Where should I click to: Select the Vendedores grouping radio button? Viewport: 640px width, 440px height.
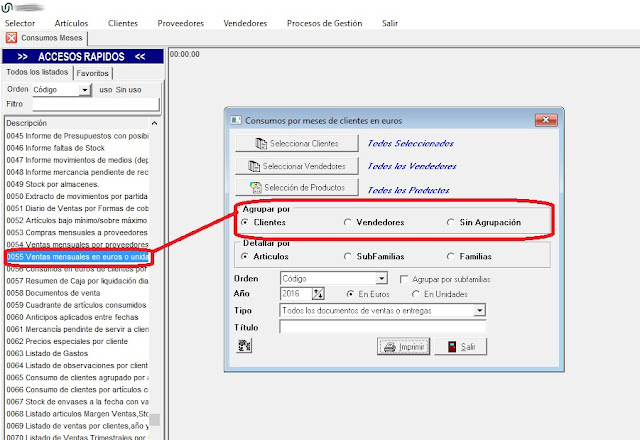[348, 222]
